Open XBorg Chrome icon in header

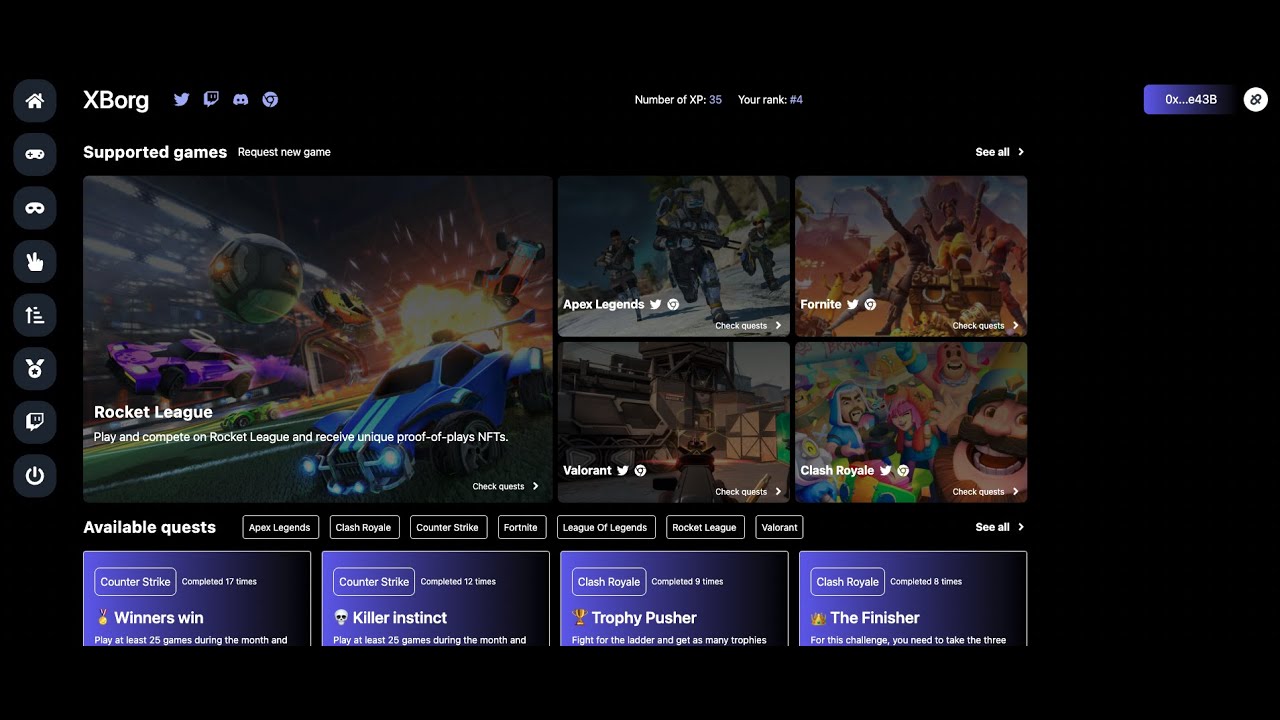click(270, 99)
